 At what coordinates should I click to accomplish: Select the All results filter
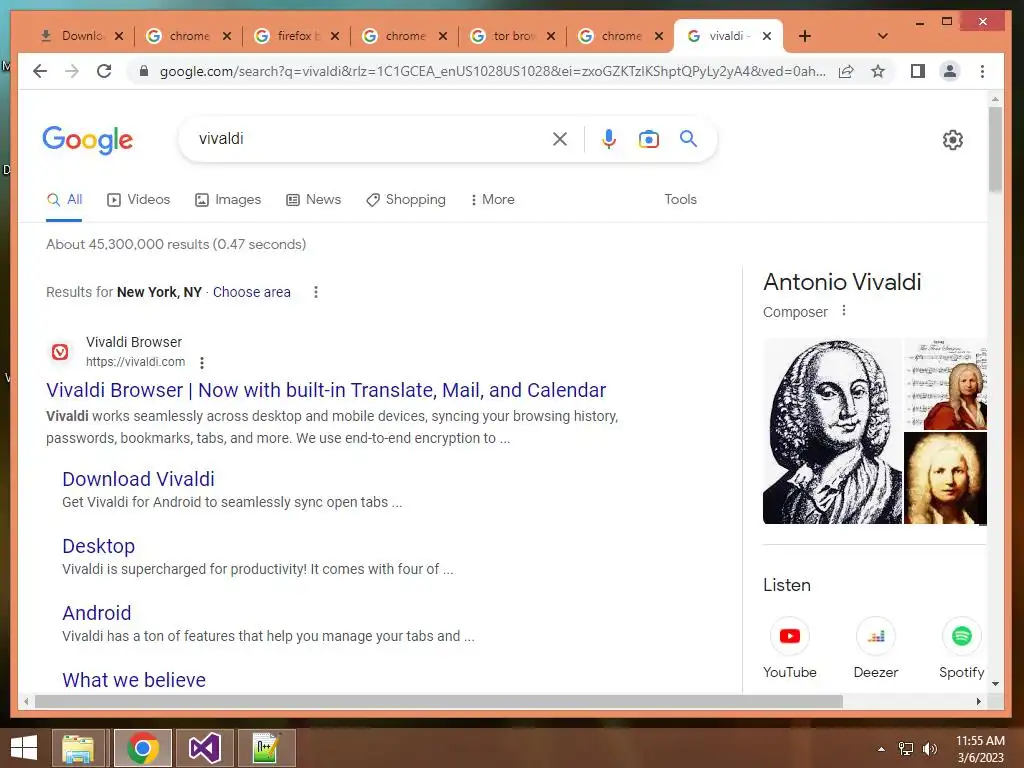(x=64, y=199)
